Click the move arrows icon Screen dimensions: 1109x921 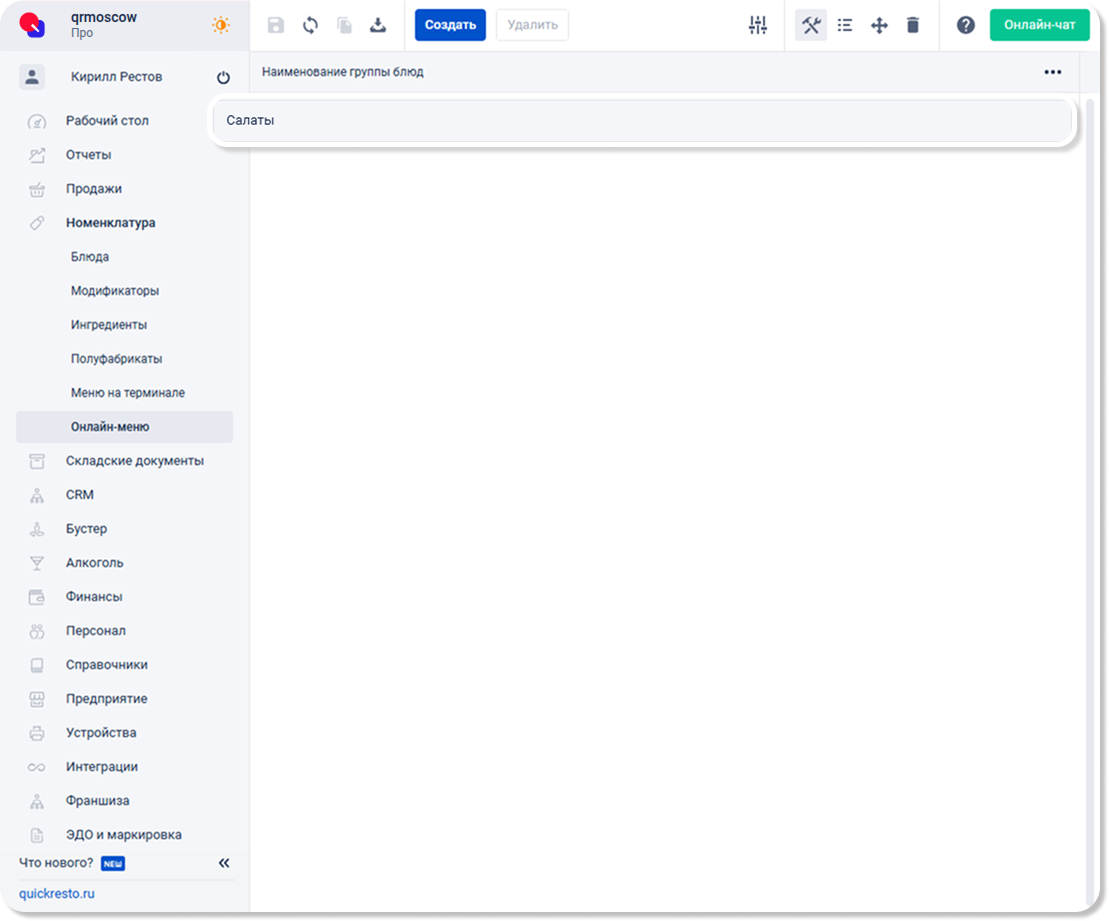[879, 25]
